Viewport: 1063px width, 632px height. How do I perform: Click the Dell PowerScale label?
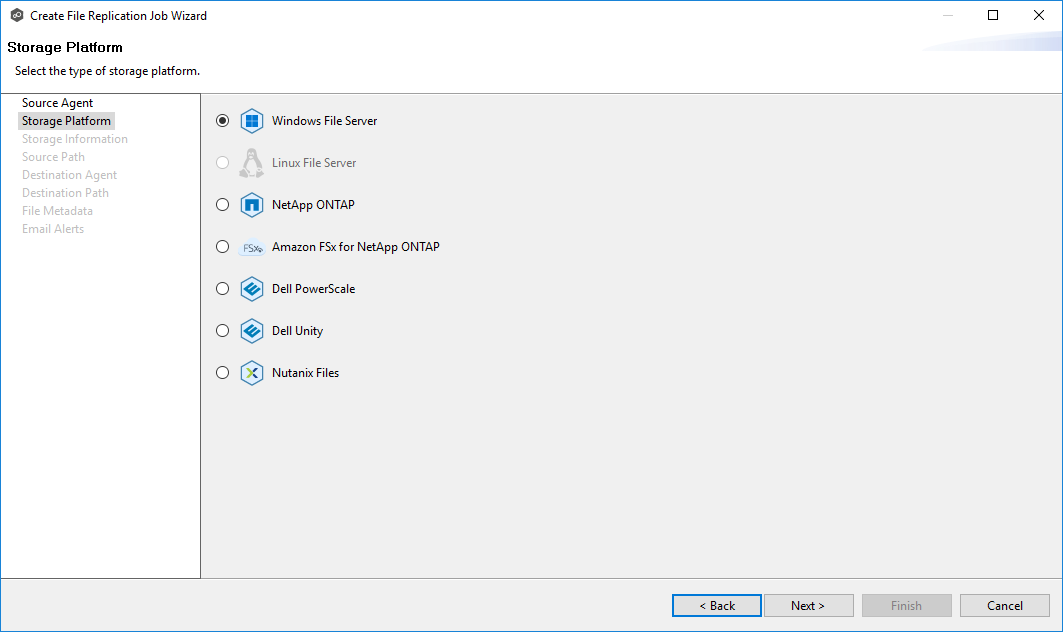pos(313,289)
